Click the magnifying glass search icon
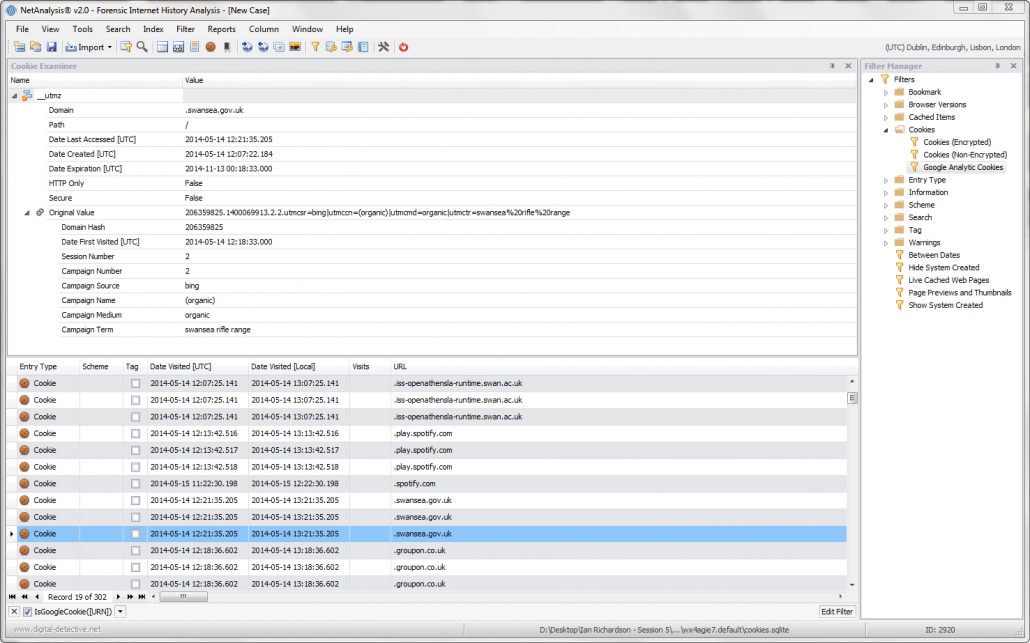This screenshot has width=1030, height=643. (143, 47)
